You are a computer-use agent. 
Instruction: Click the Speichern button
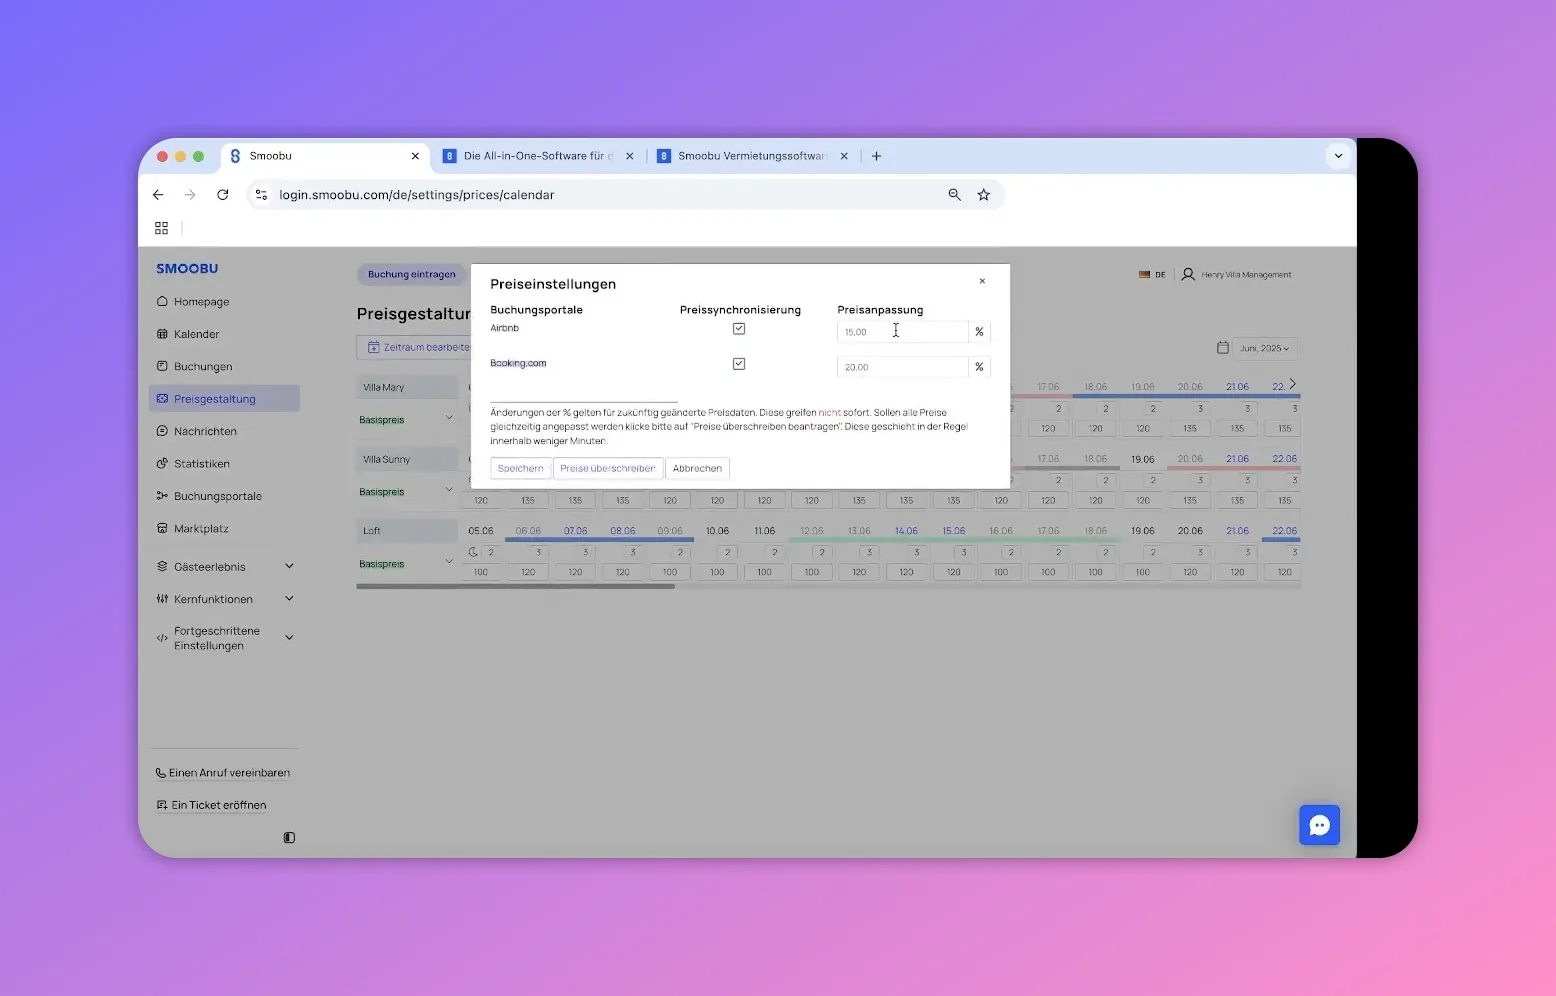point(520,468)
